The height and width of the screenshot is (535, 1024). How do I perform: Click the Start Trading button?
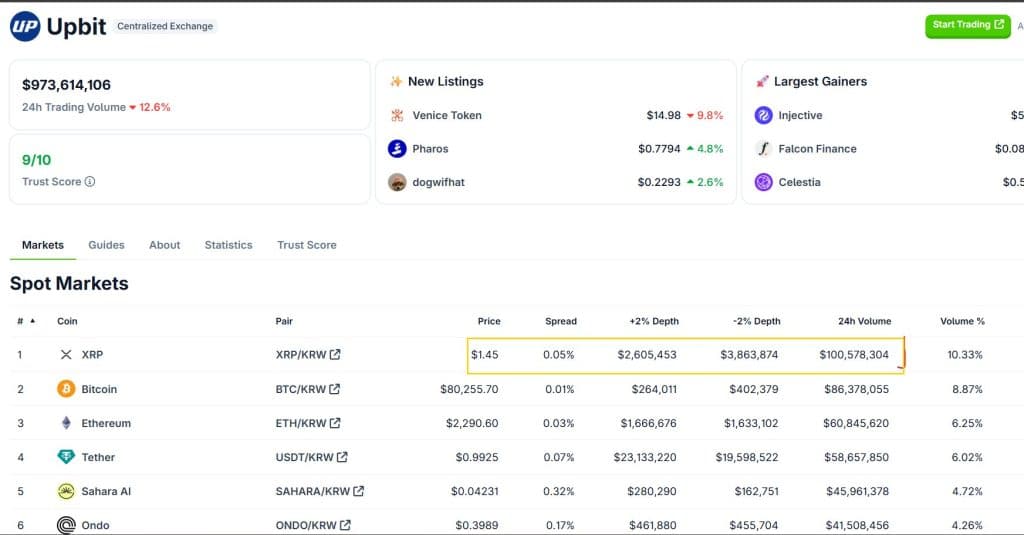coord(968,25)
